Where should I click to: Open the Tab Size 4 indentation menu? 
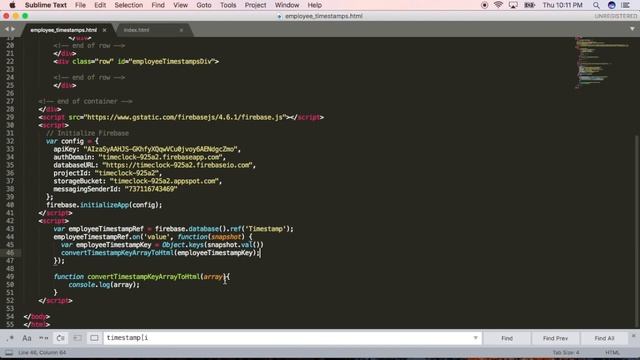[x=566, y=353]
